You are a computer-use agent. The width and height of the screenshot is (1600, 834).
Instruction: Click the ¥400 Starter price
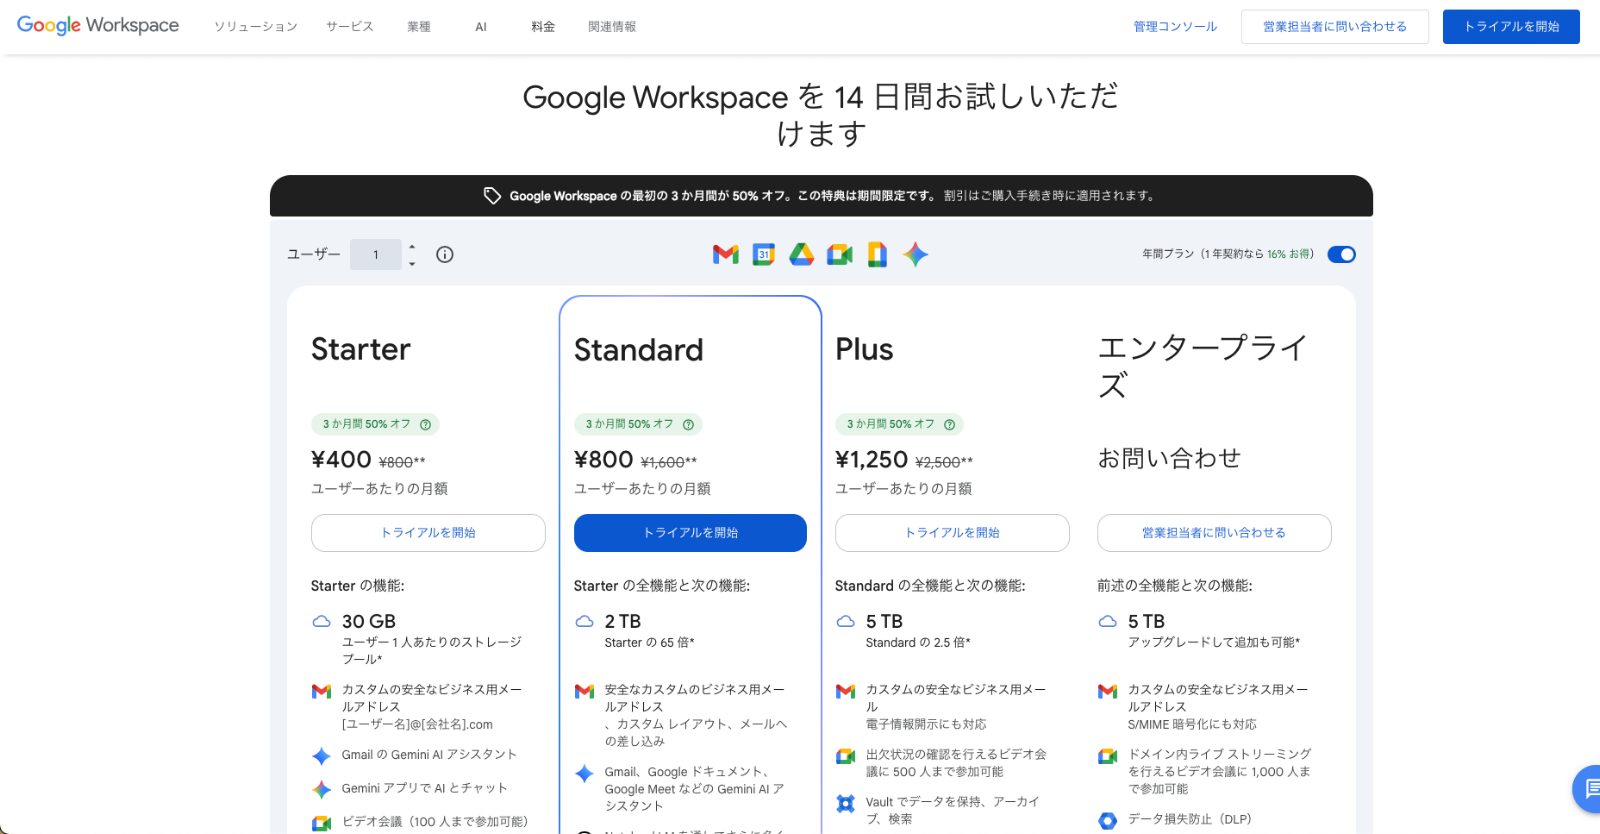tap(341, 459)
